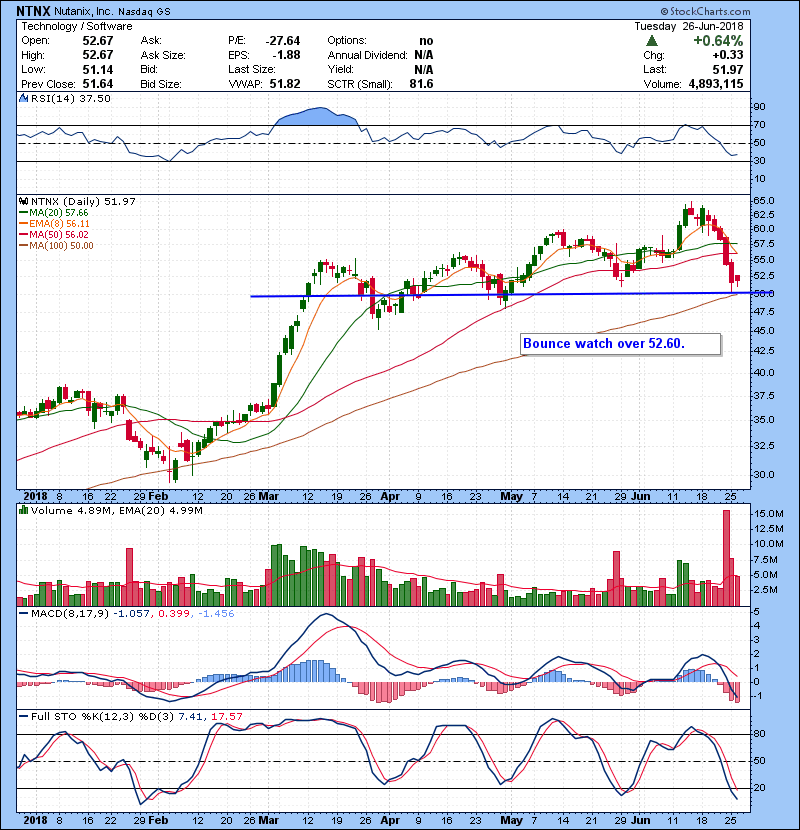Screen dimensions: 800x830
Task: Click the Technology / Software sector text
Action: (x=77, y=26)
